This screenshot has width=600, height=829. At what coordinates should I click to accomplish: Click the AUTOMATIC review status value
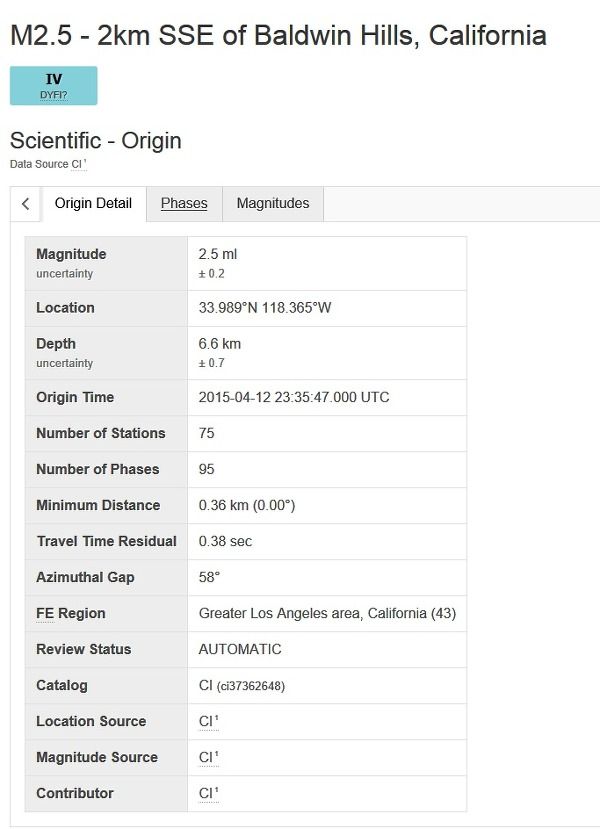click(x=240, y=649)
